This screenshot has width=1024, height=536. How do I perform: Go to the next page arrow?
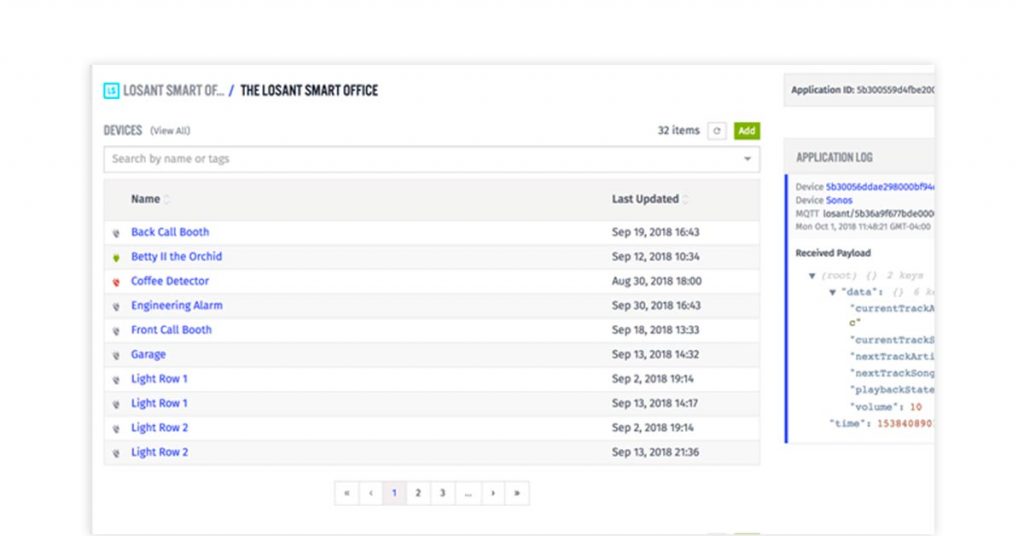pos(492,493)
